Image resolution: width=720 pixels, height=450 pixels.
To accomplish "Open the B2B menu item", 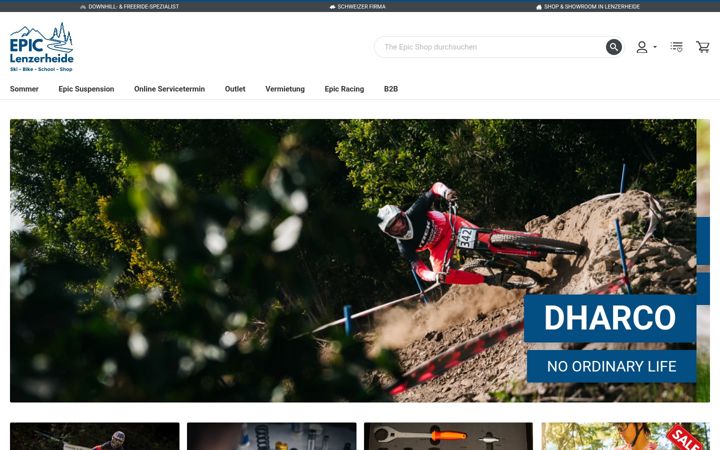I will click(x=391, y=89).
